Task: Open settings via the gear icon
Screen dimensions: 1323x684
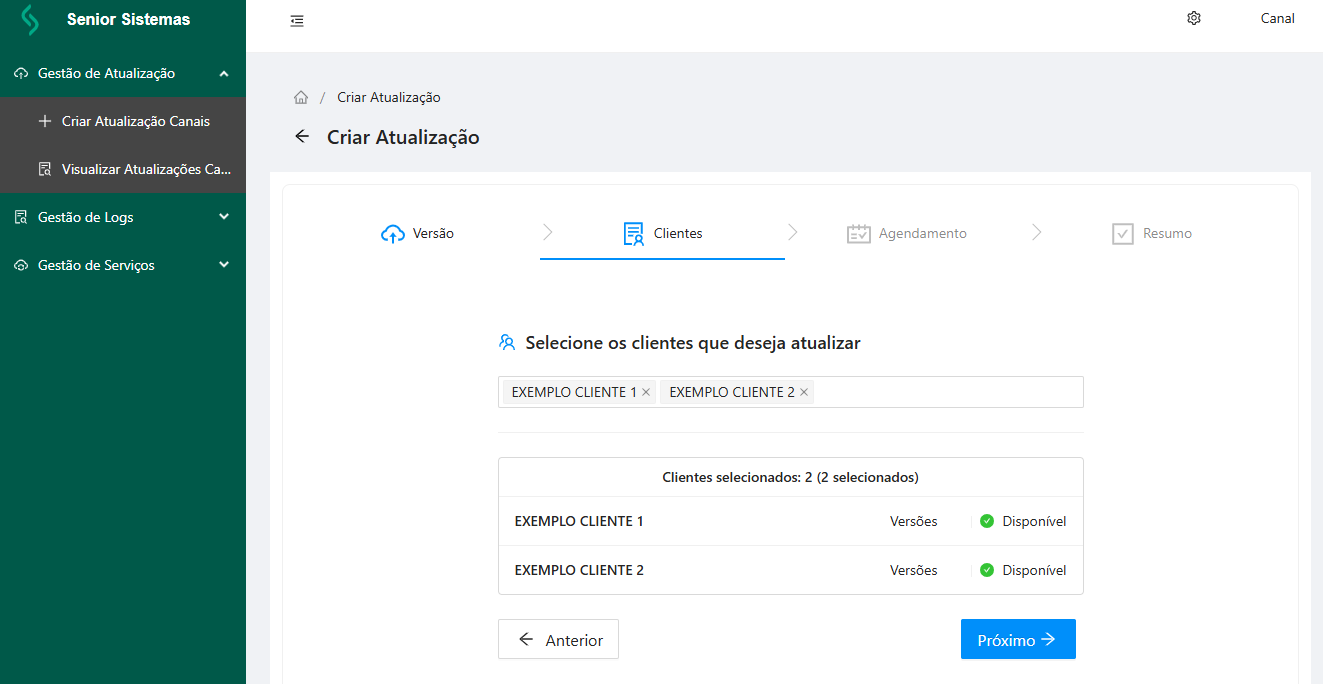Action: pyautogui.click(x=1193, y=18)
